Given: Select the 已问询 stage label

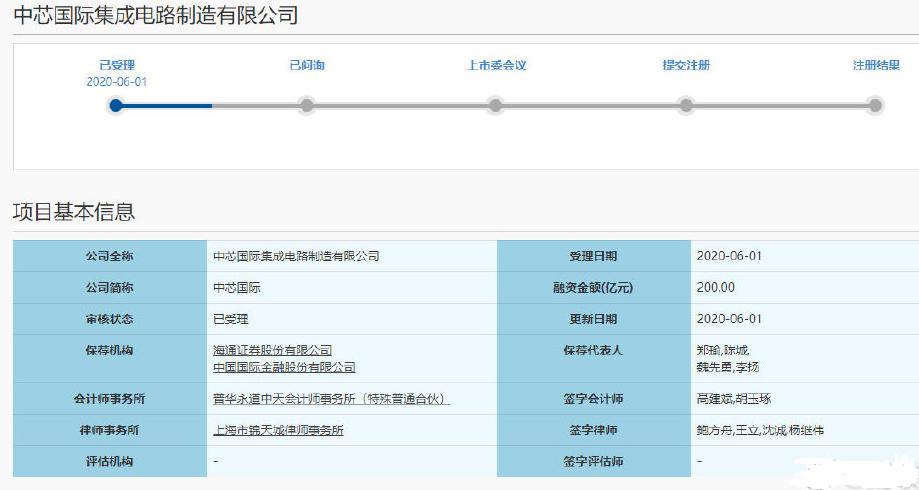Looking at the screenshot, I should tap(307, 65).
